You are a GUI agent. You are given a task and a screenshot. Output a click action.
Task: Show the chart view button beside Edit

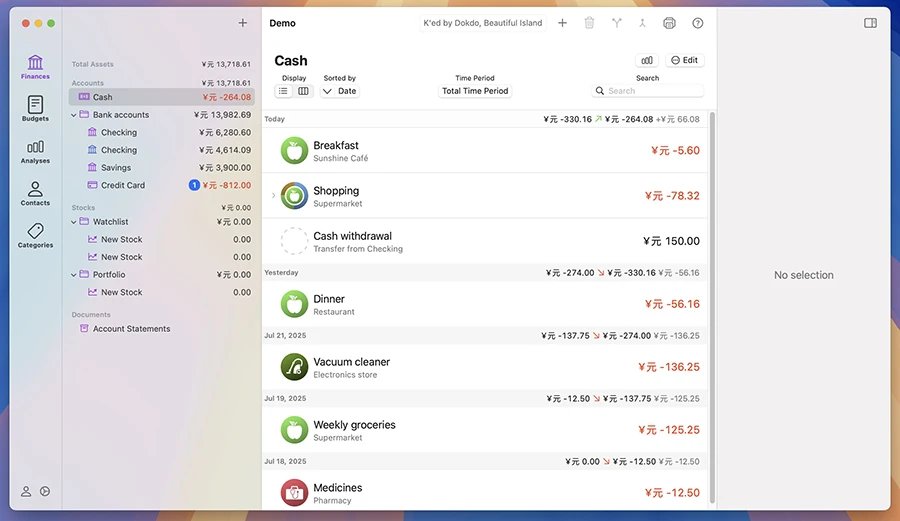tap(647, 60)
